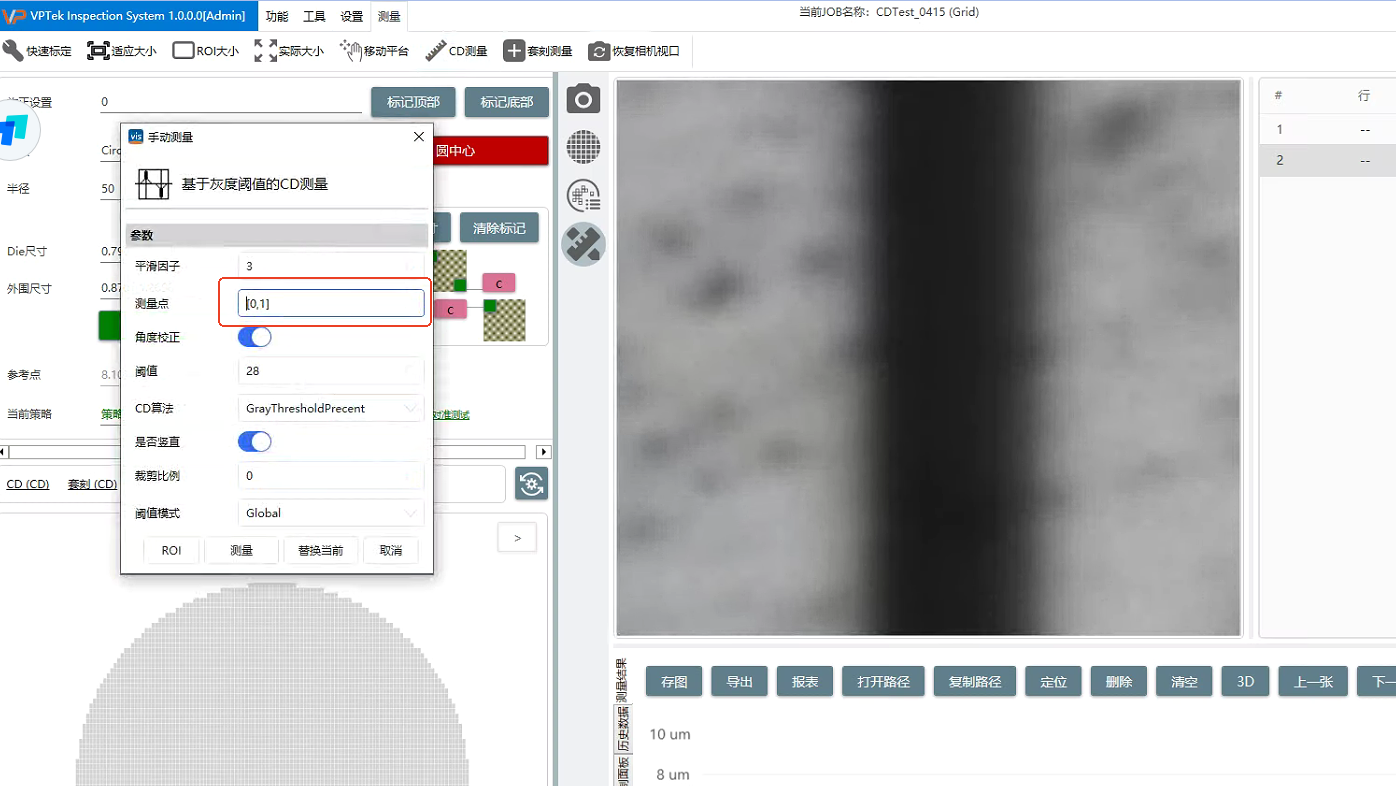Click the left pink C marker

[x=450, y=310]
